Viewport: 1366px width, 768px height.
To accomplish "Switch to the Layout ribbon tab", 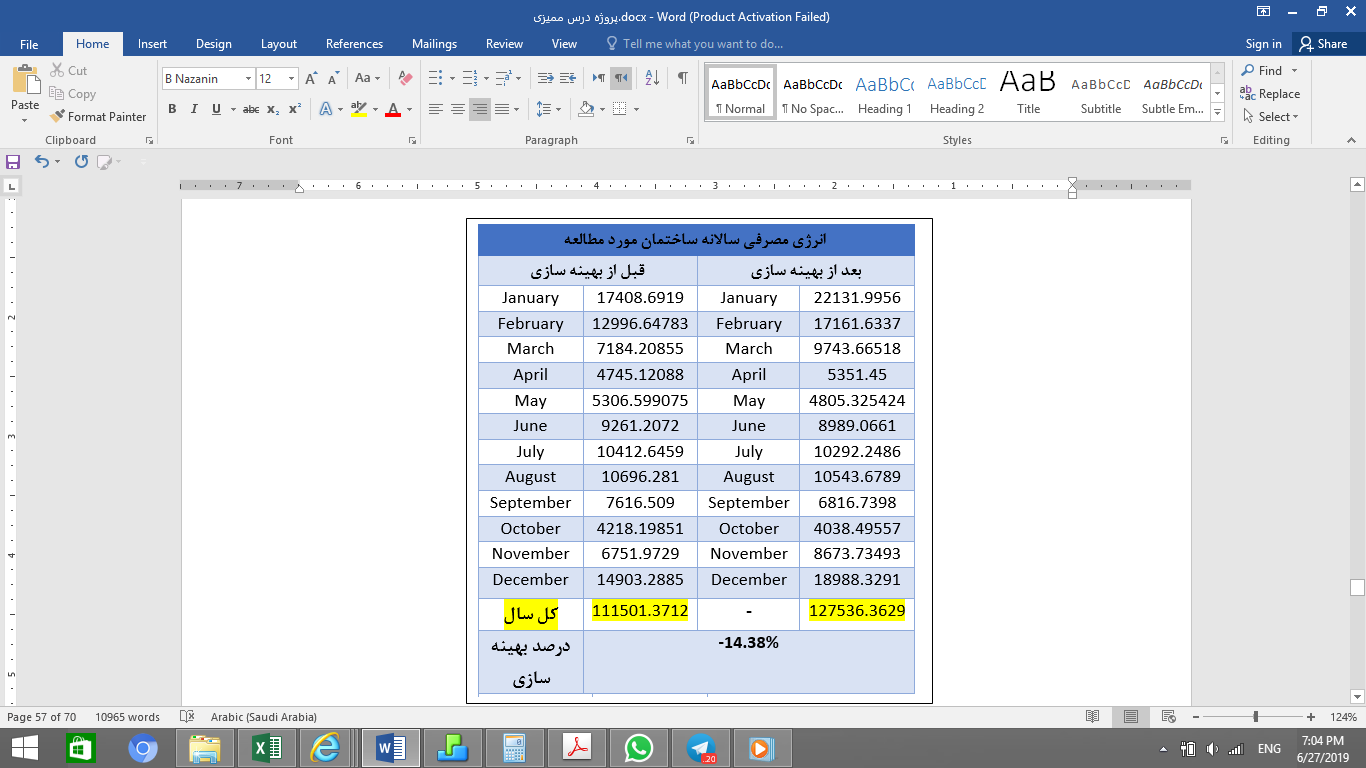I will [279, 44].
